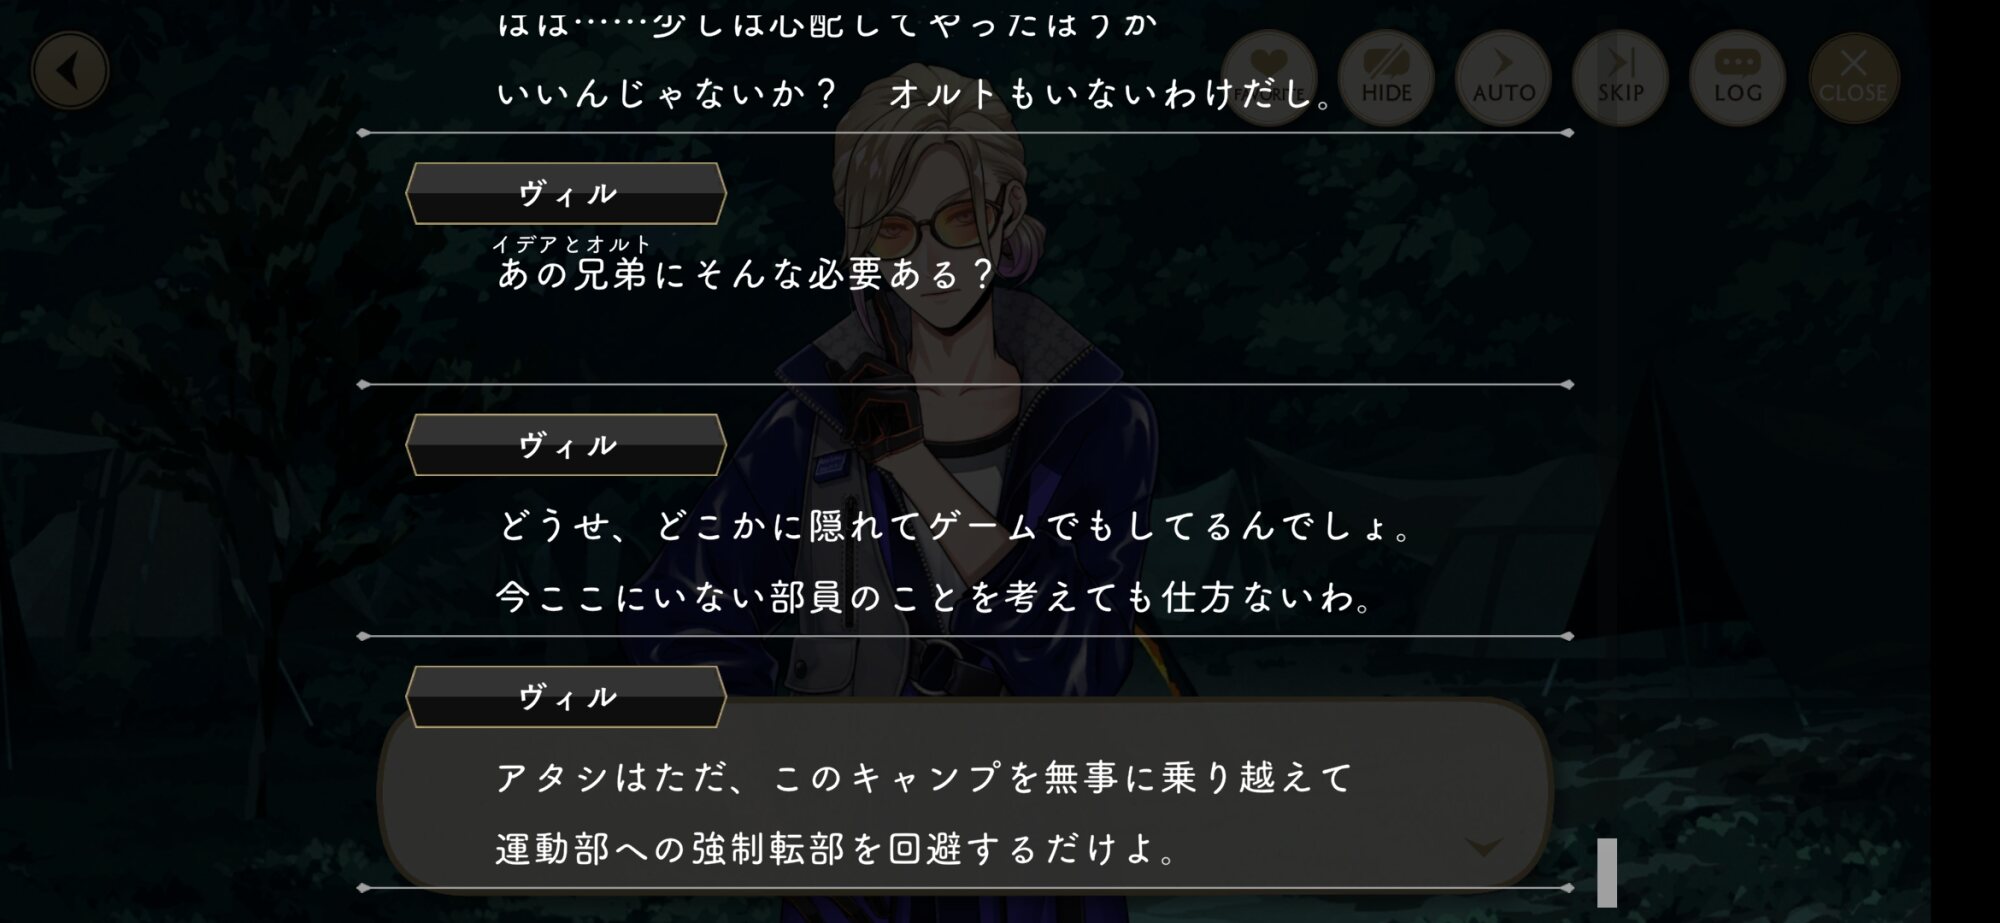Select the bottom ヴィル name tag
Image resolution: width=2000 pixels, height=923 pixels.
(x=566, y=697)
